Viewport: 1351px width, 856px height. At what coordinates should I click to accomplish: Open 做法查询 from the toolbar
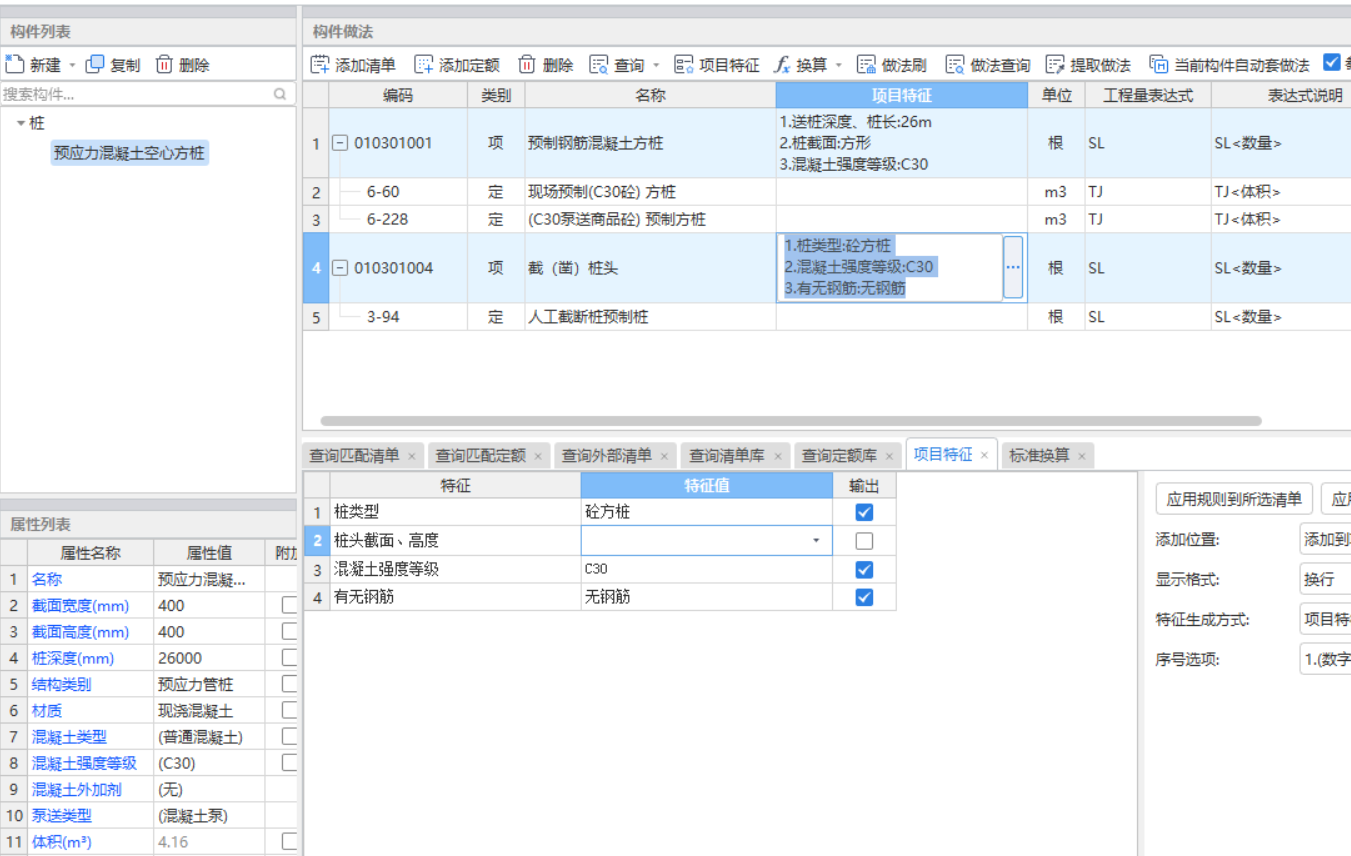(x=988, y=65)
